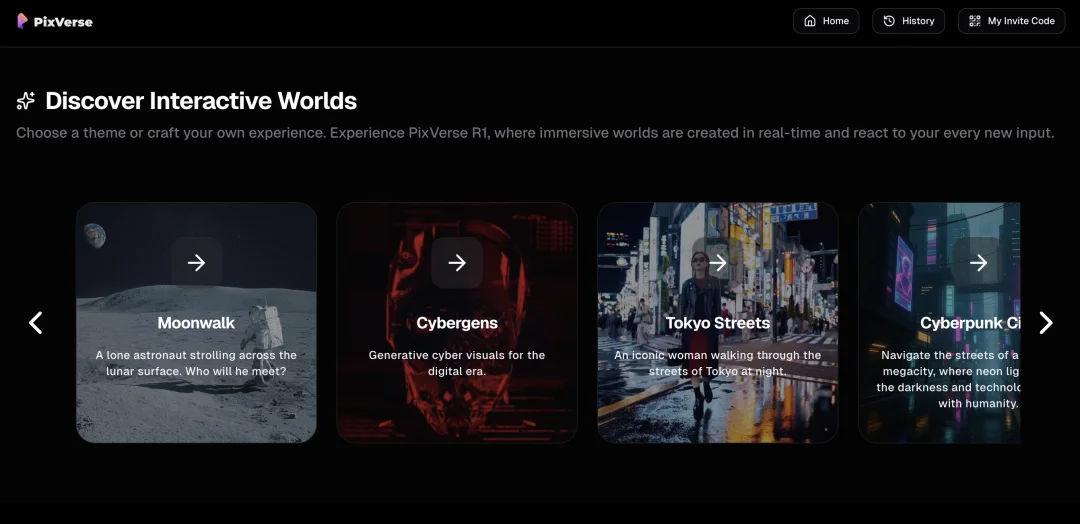Open My Invite Code

coord(1011,21)
